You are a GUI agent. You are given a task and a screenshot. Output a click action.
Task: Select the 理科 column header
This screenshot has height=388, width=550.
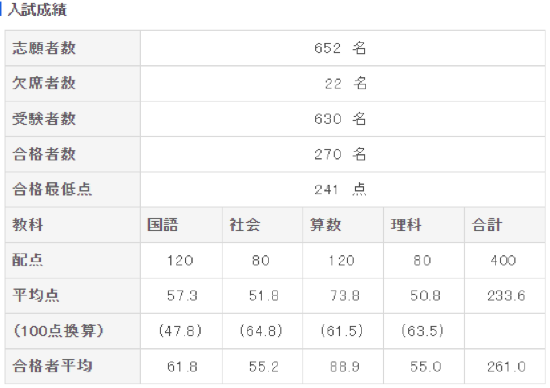[x=406, y=225]
